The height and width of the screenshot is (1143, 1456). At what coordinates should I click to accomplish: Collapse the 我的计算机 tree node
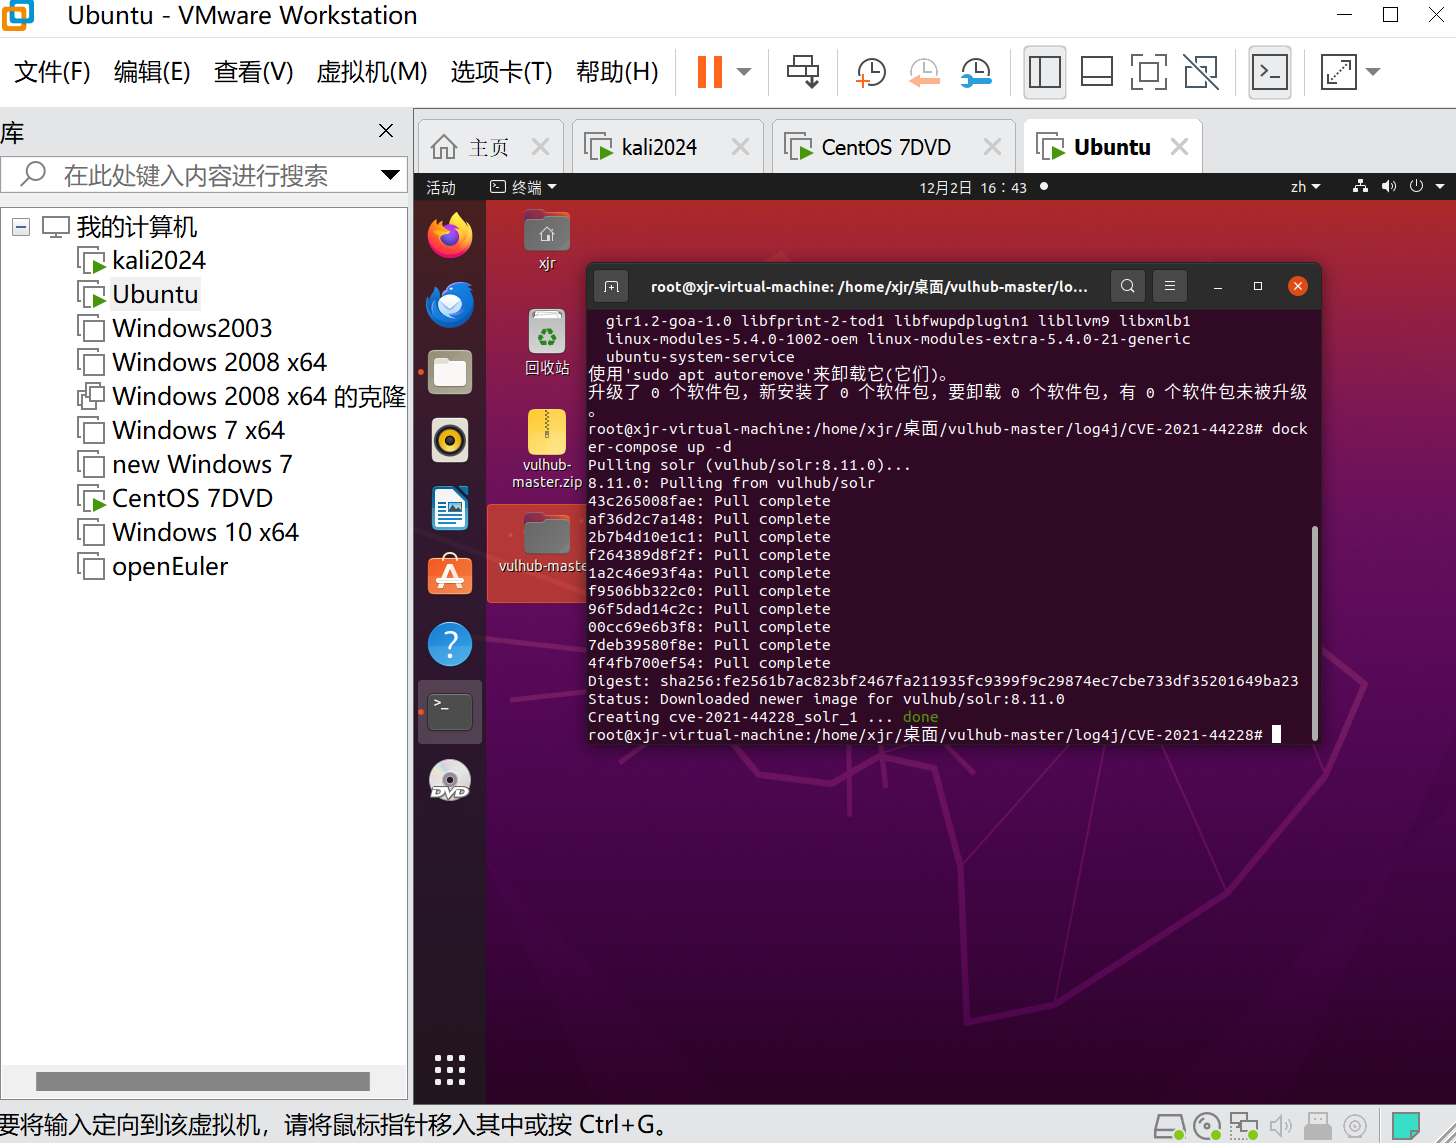20,227
